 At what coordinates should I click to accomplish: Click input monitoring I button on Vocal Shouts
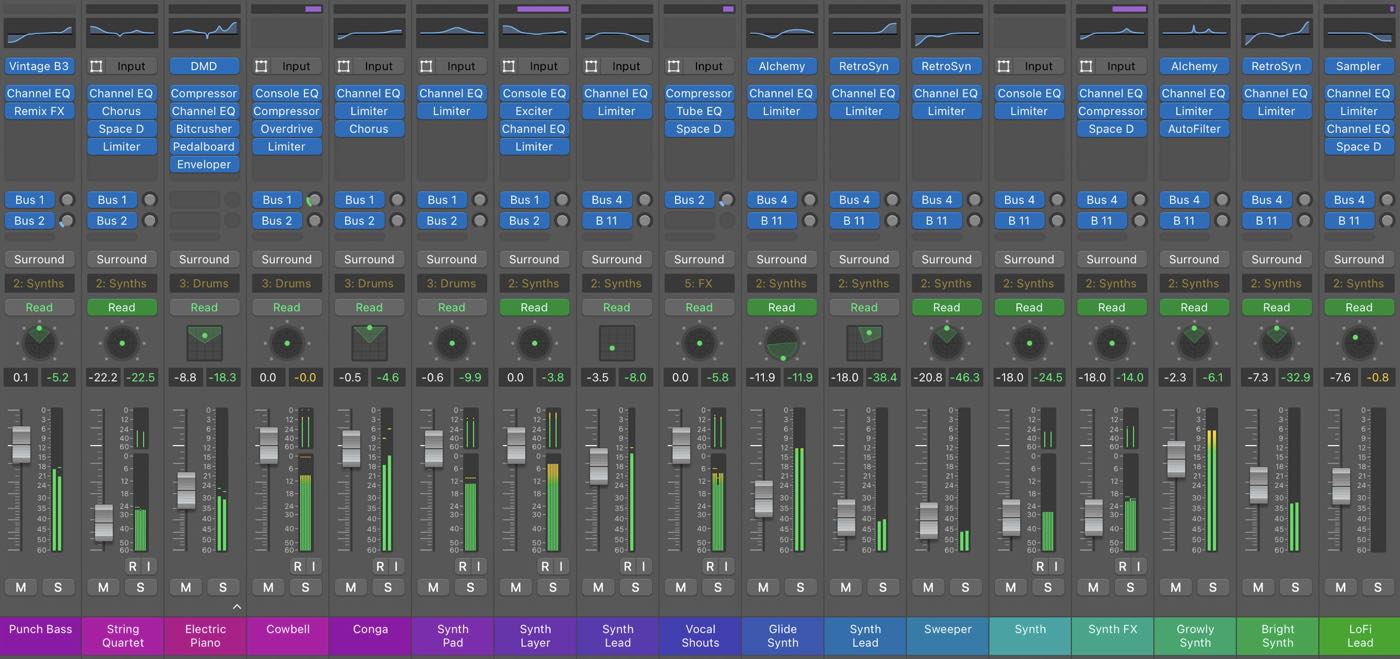(x=725, y=566)
